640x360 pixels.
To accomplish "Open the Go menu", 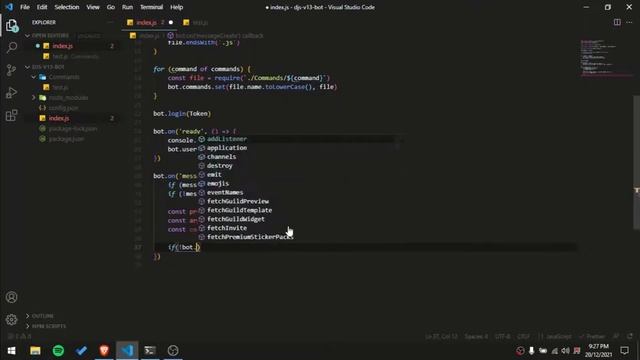I will (111, 7).
